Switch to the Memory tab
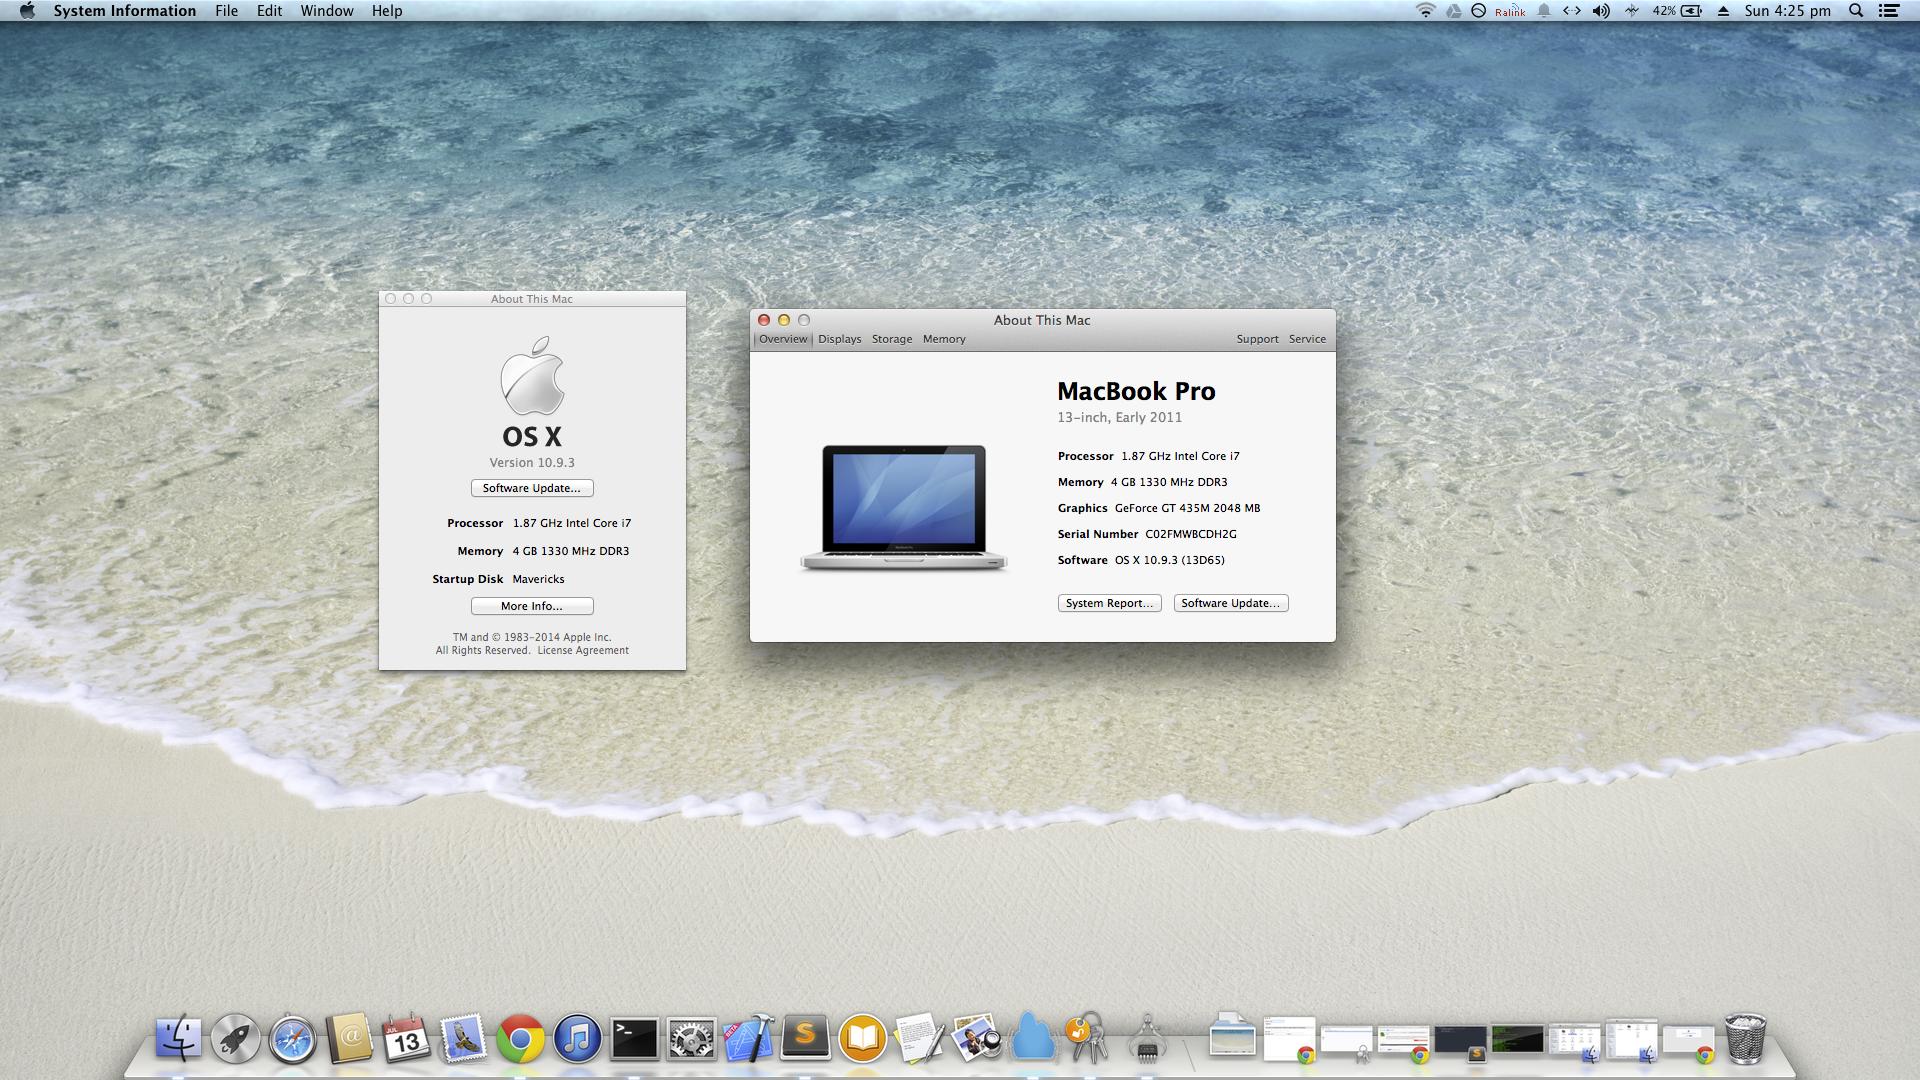 click(944, 339)
